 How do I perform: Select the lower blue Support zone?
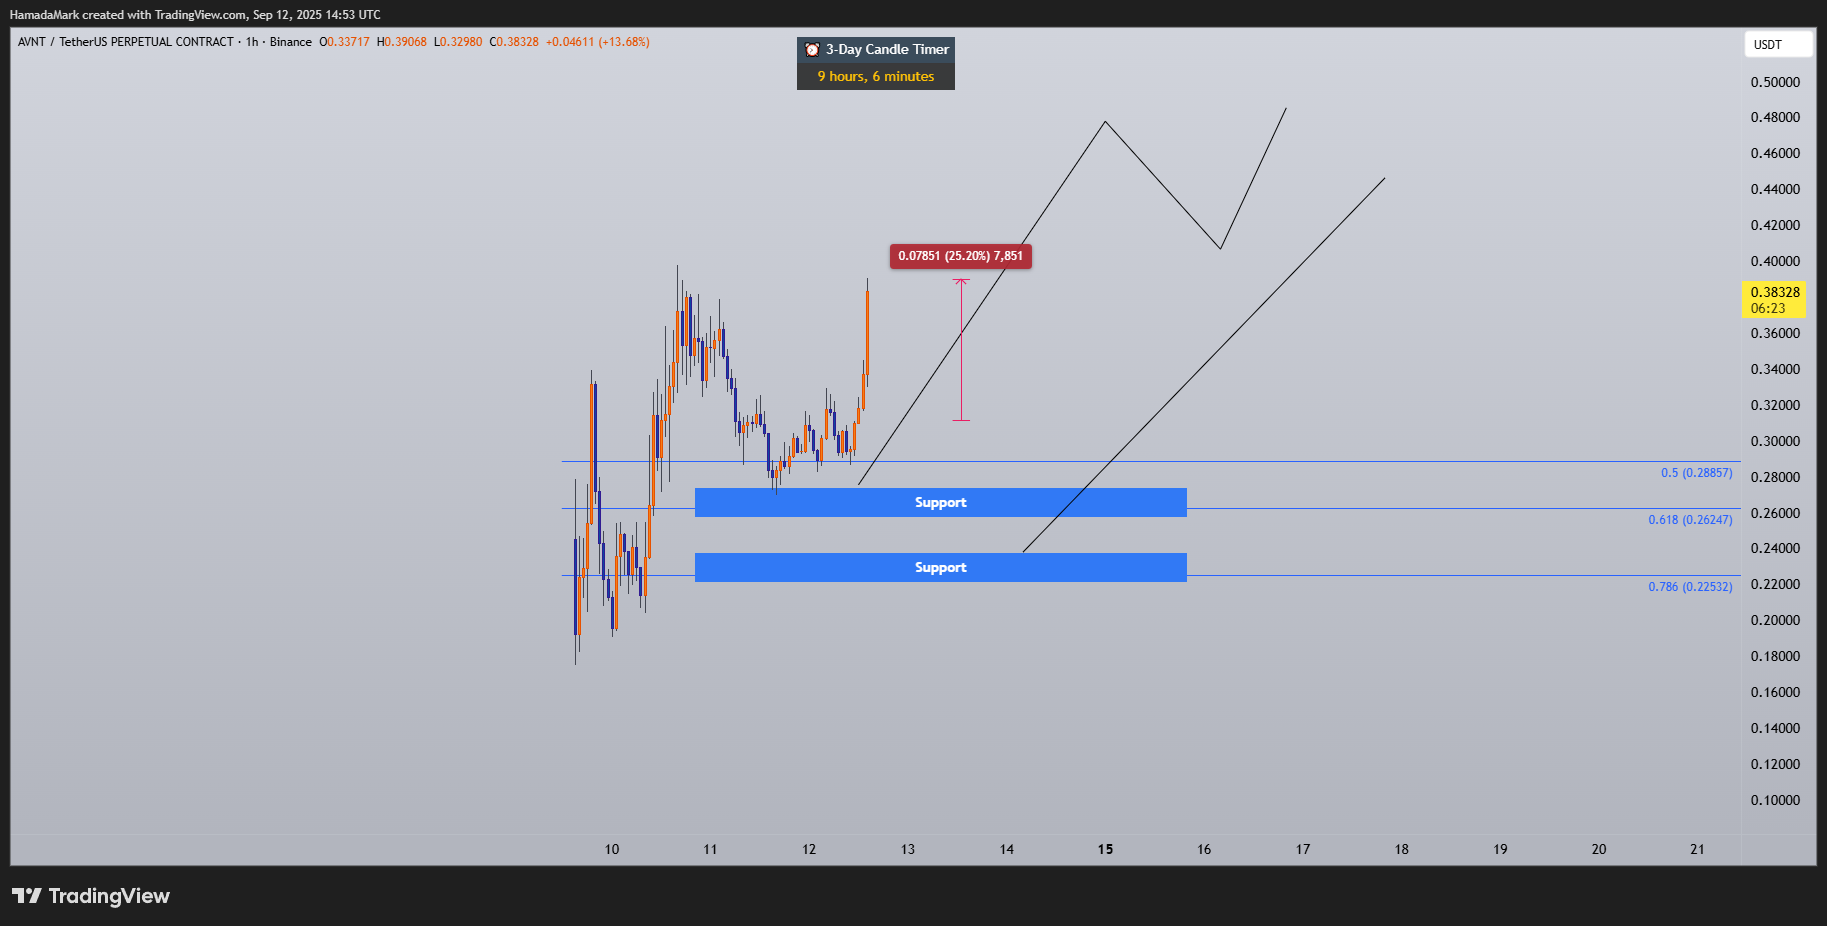pos(940,567)
